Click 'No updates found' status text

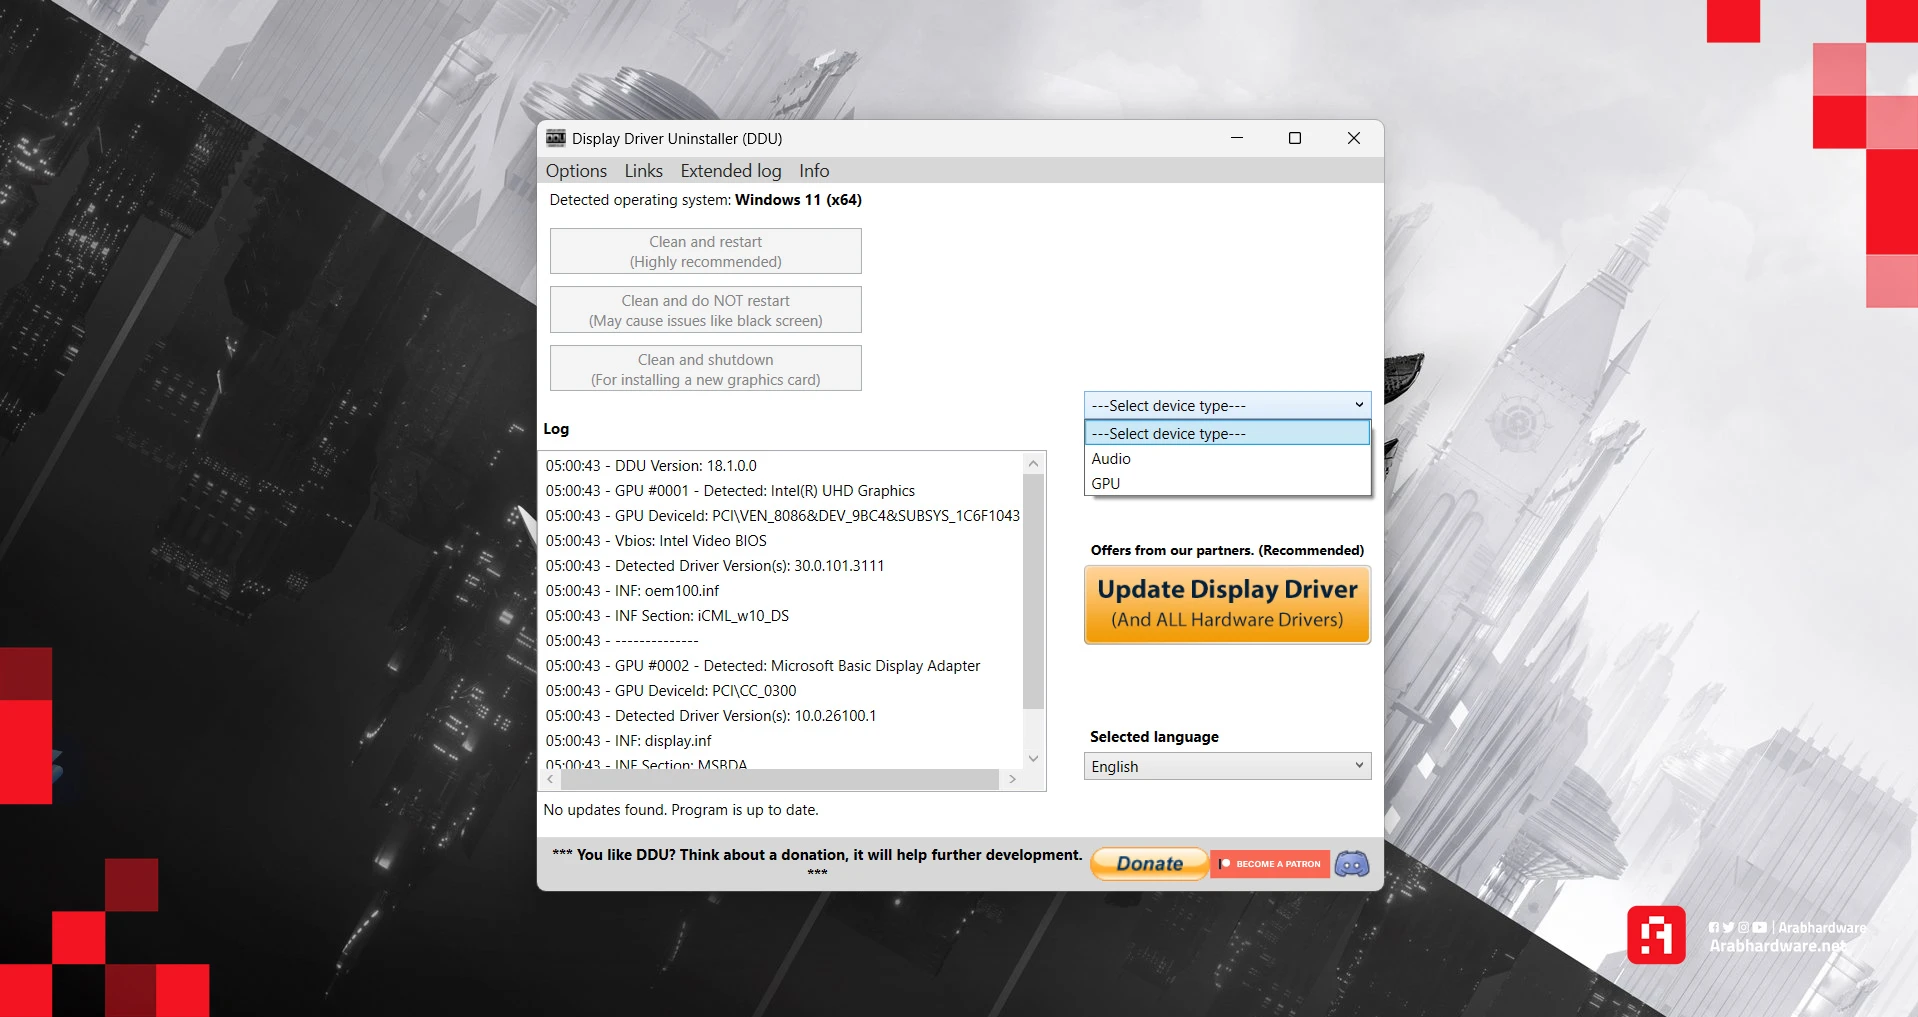681,810
